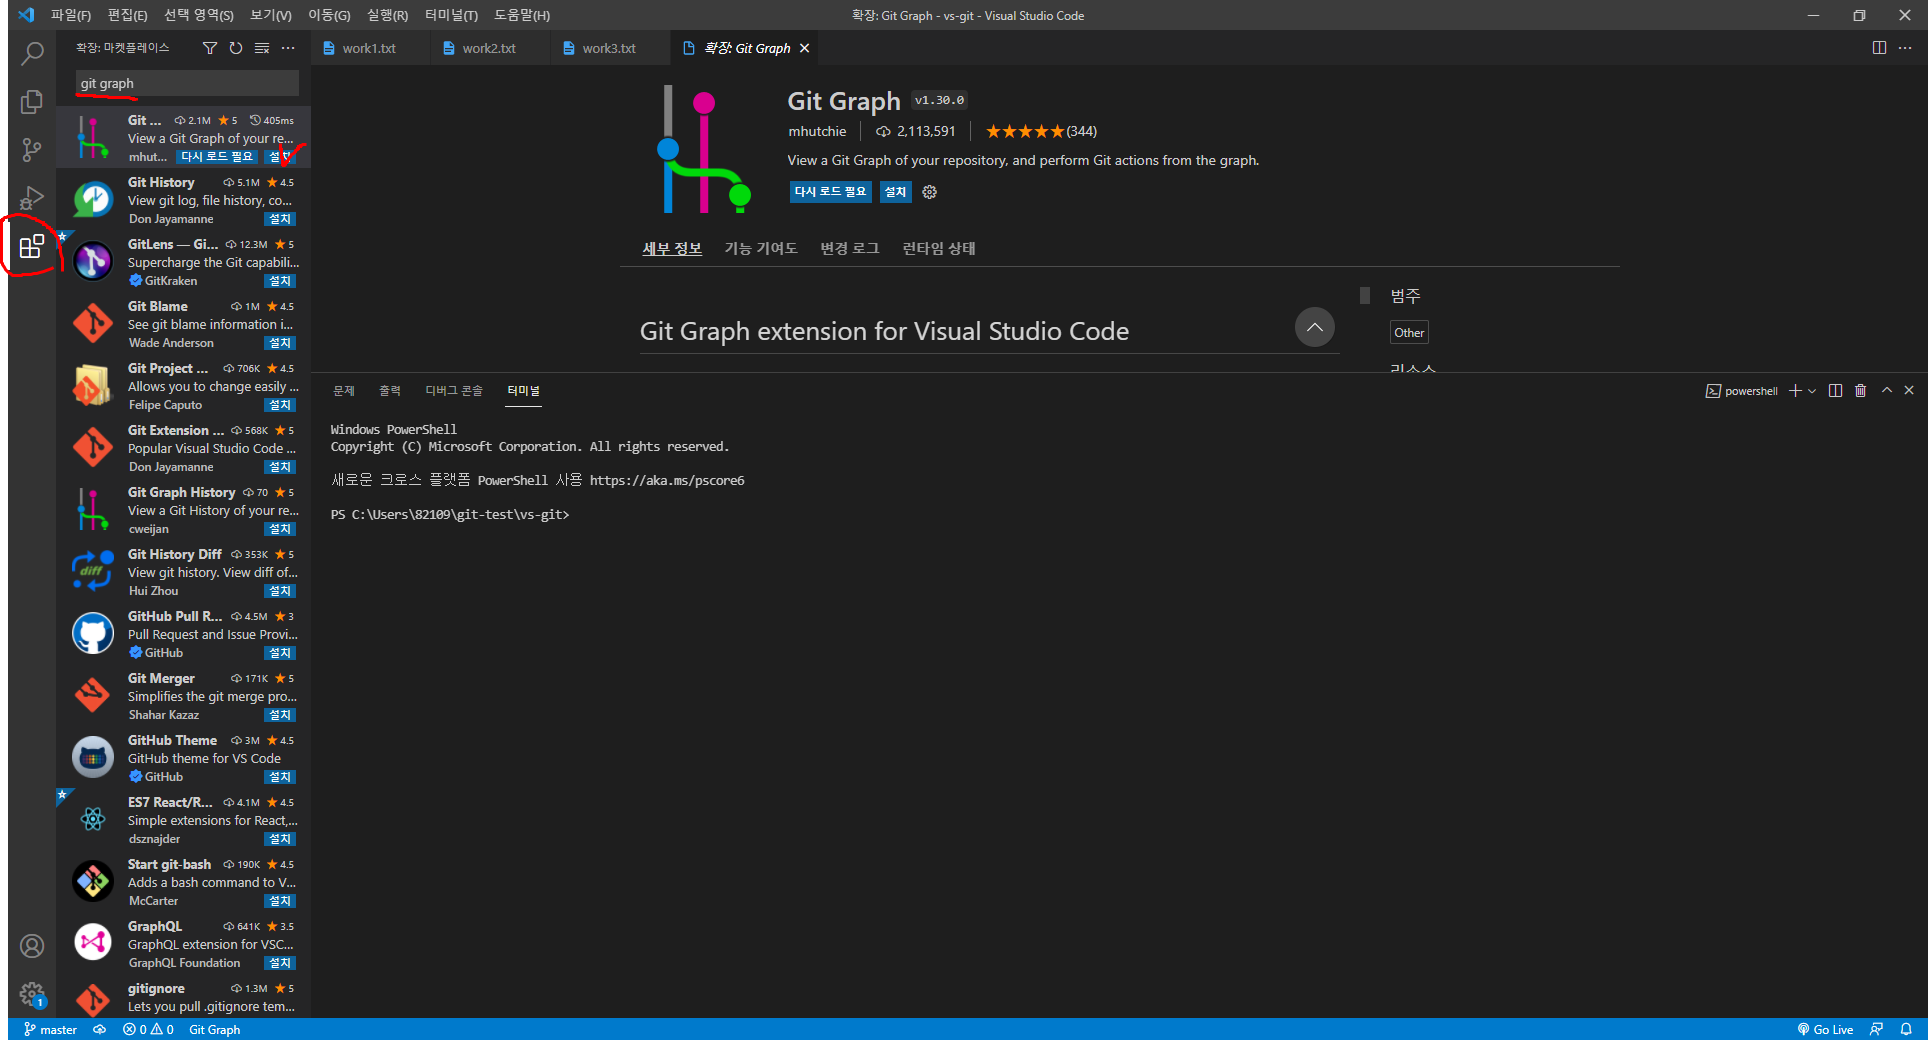Screen dimensions: 1928x1040
Task: Open the Accounts icon in activity bar
Action: [32, 946]
